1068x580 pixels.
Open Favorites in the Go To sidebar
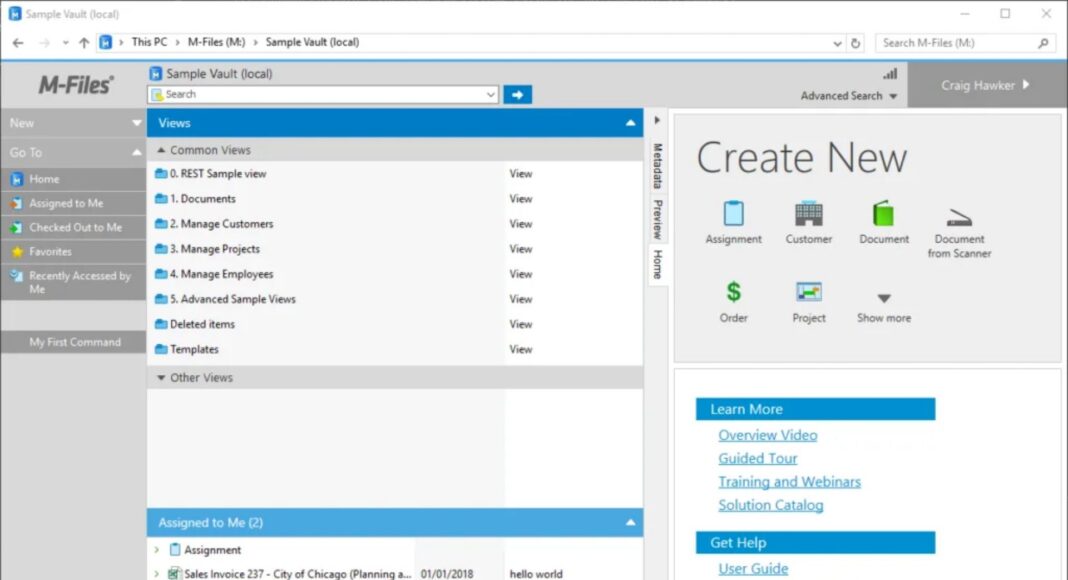(50, 252)
